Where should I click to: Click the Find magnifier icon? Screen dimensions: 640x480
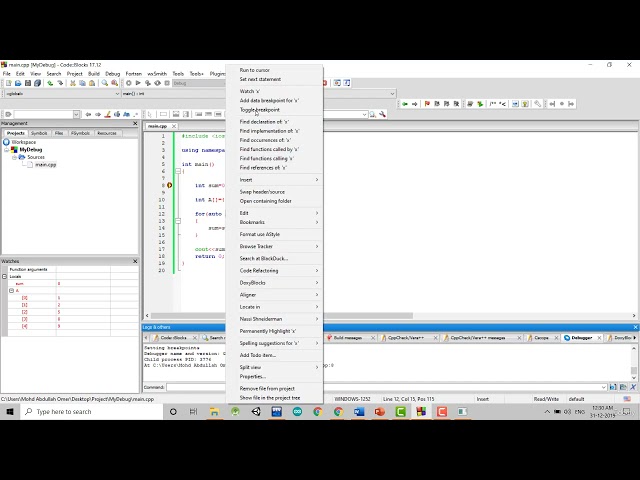pyautogui.click(x=105, y=83)
